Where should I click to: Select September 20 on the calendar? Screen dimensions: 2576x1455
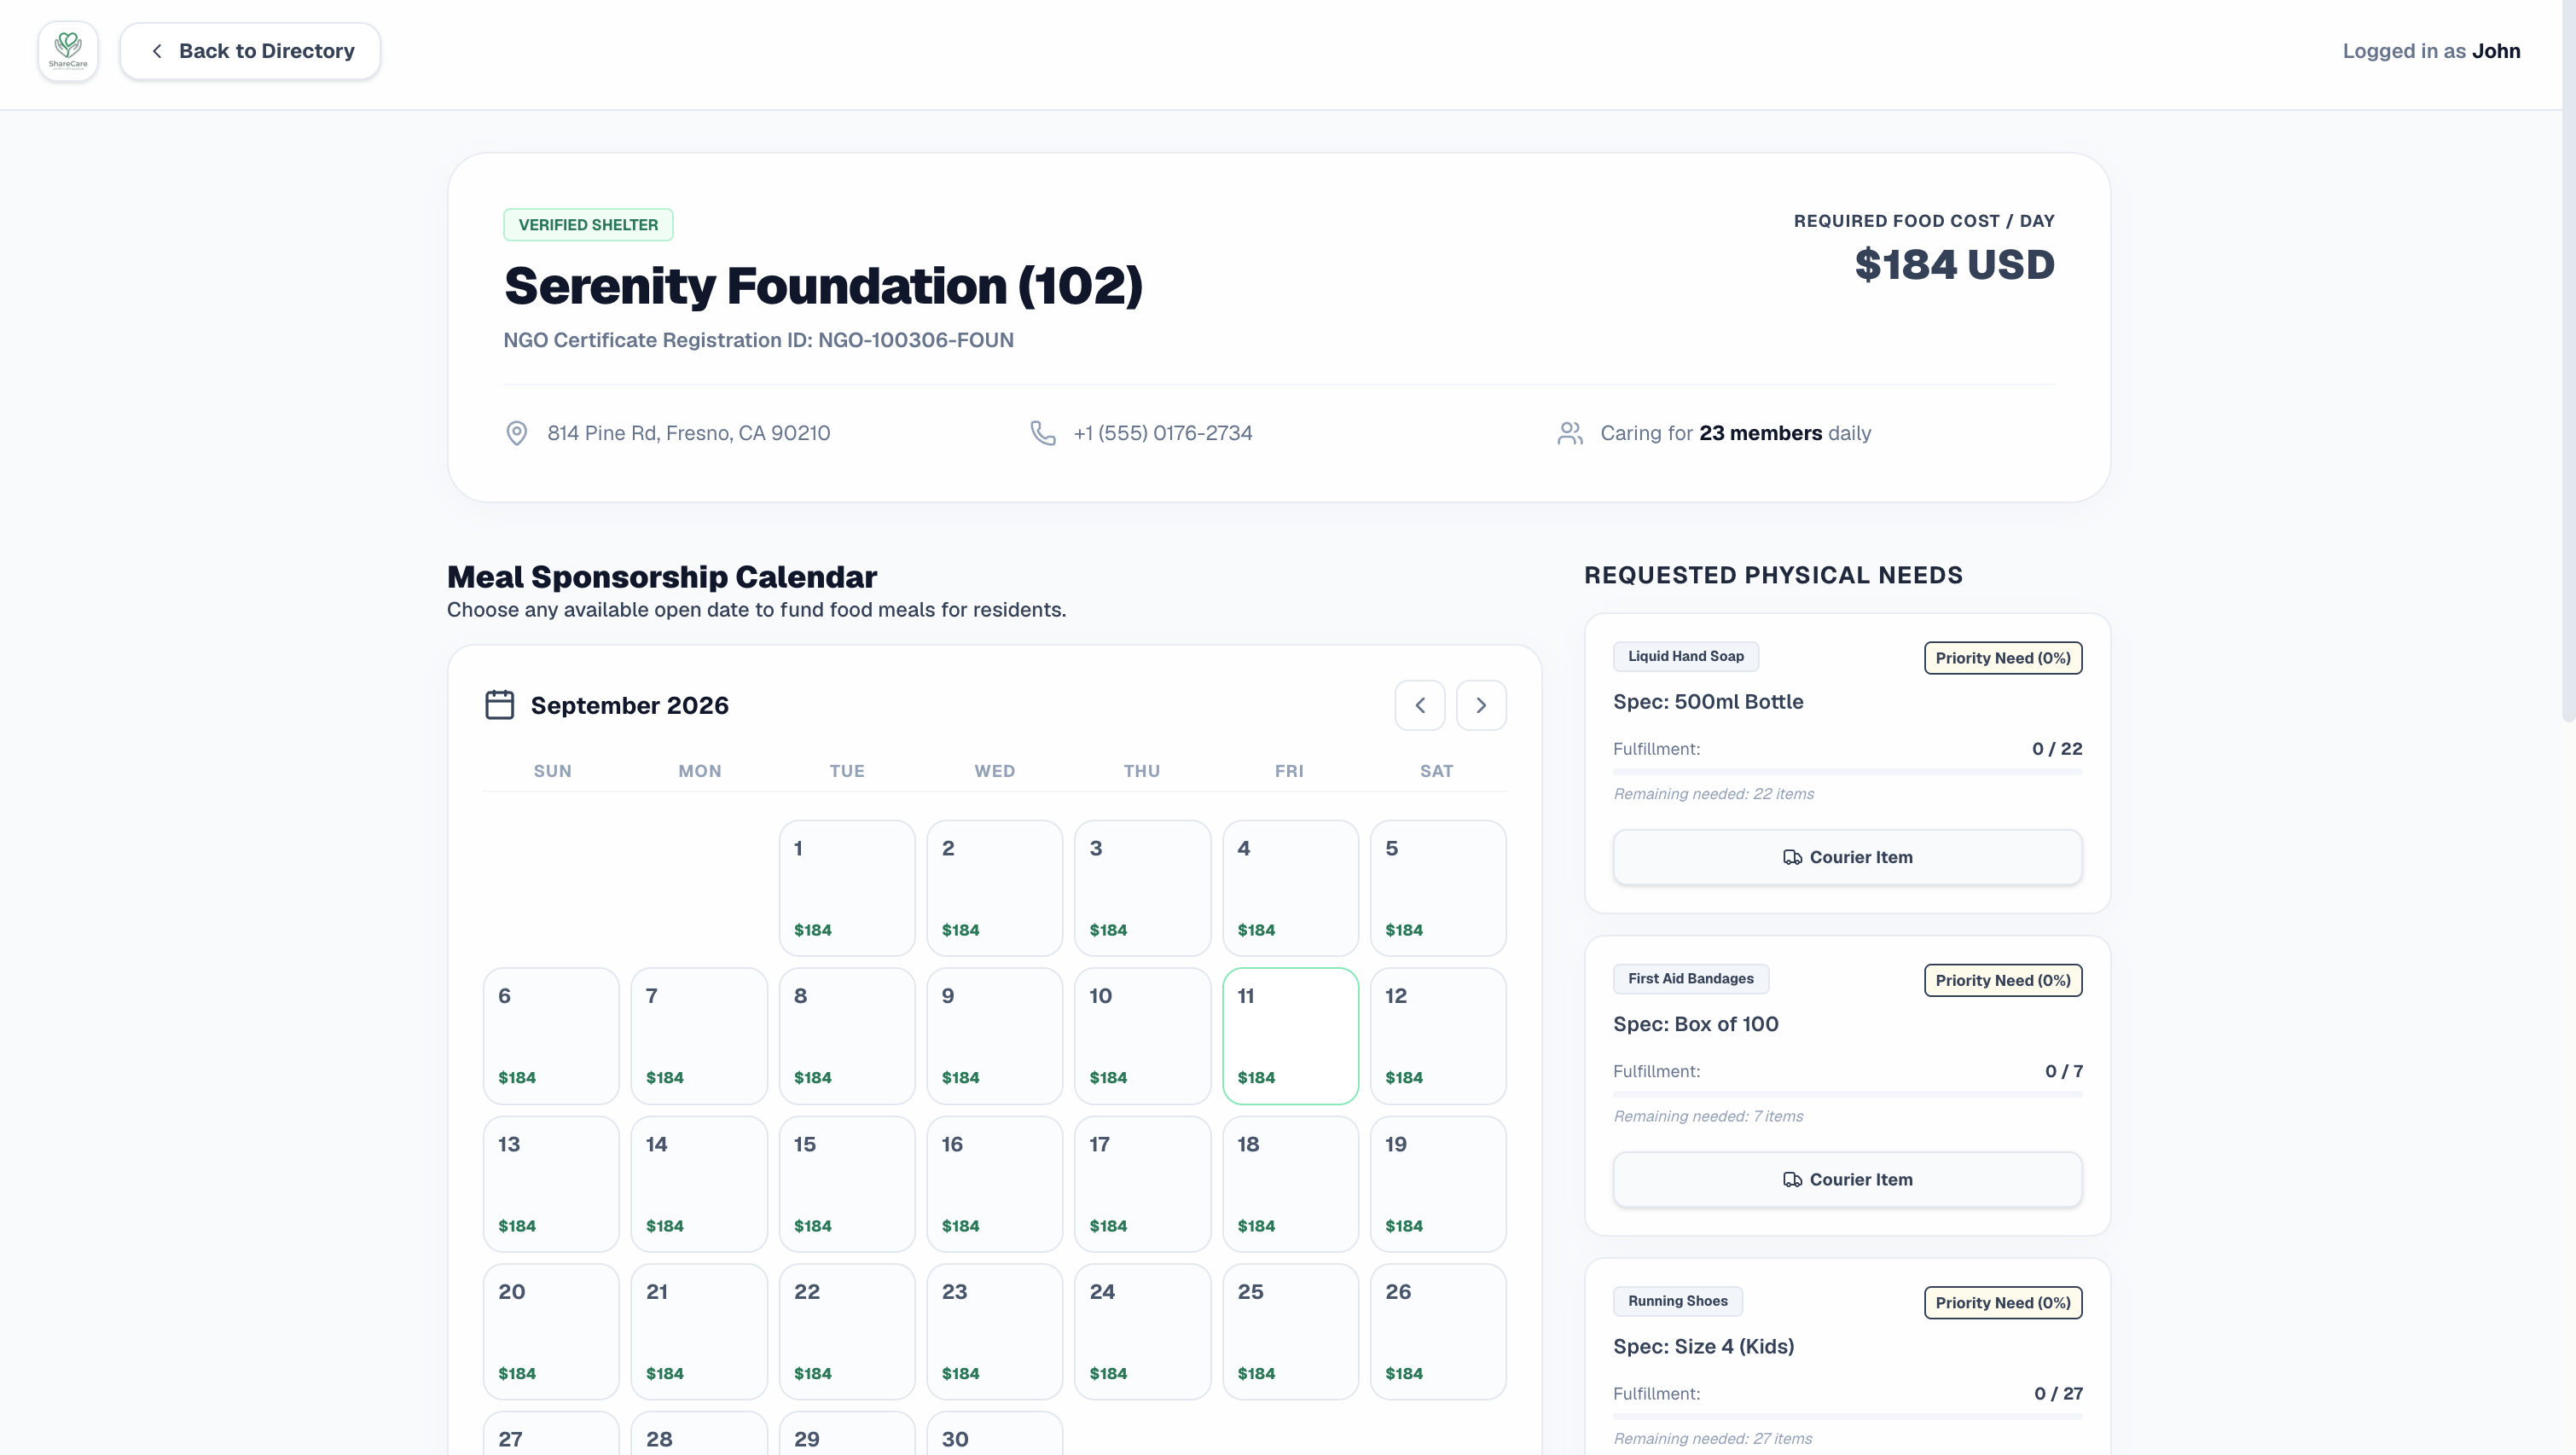click(551, 1331)
